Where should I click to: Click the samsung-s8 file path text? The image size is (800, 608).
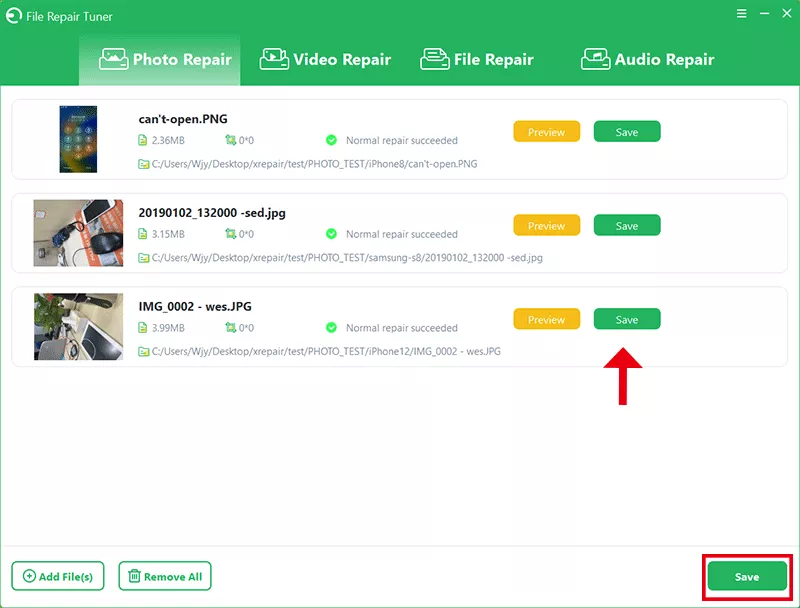[347, 258]
